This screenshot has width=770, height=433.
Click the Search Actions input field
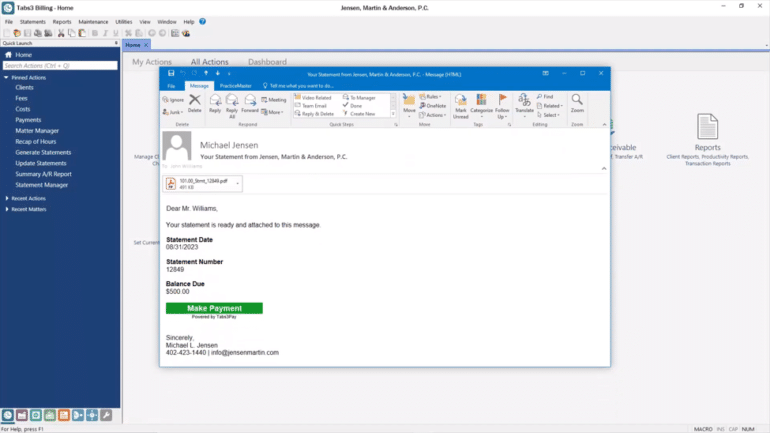point(60,65)
